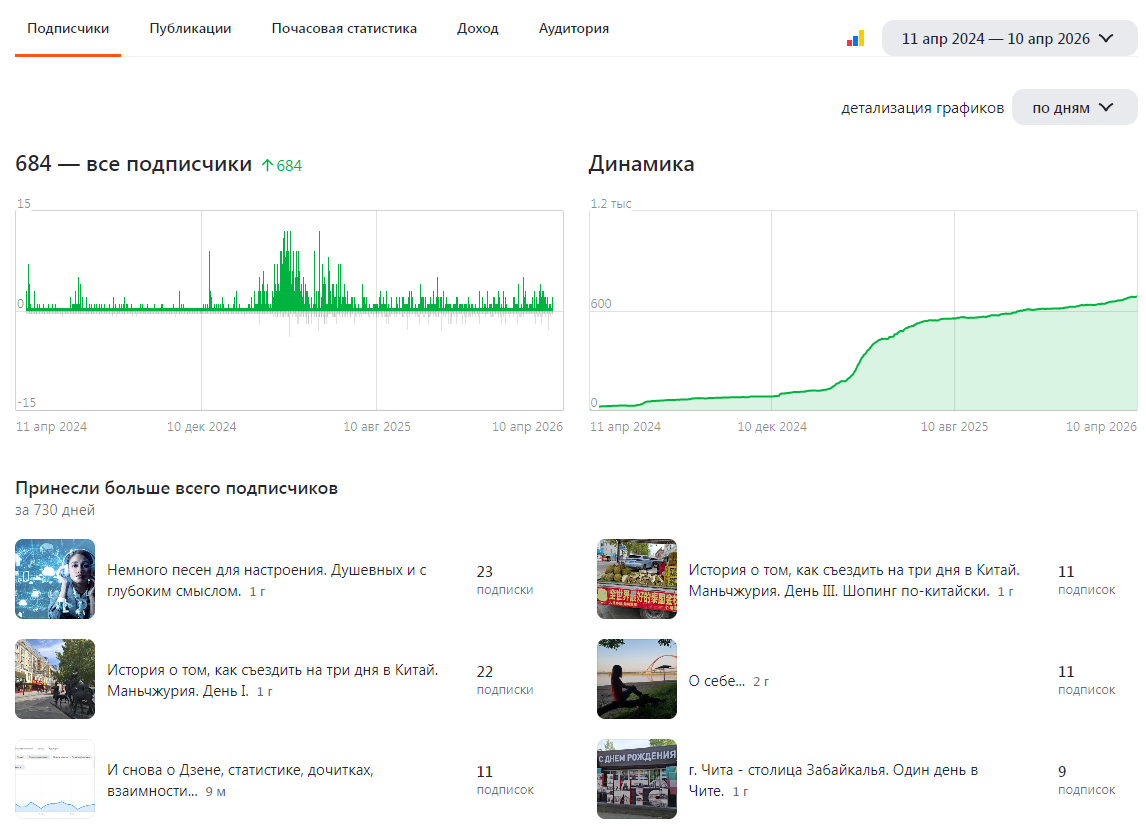The image size is (1146, 837).
Task: Open thumbnail of 'Немного песен для настроения'
Action: point(55,579)
